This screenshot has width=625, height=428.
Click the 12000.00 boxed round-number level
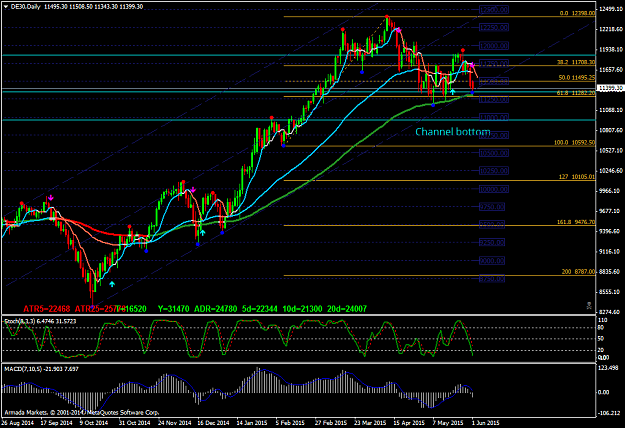pos(493,46)
